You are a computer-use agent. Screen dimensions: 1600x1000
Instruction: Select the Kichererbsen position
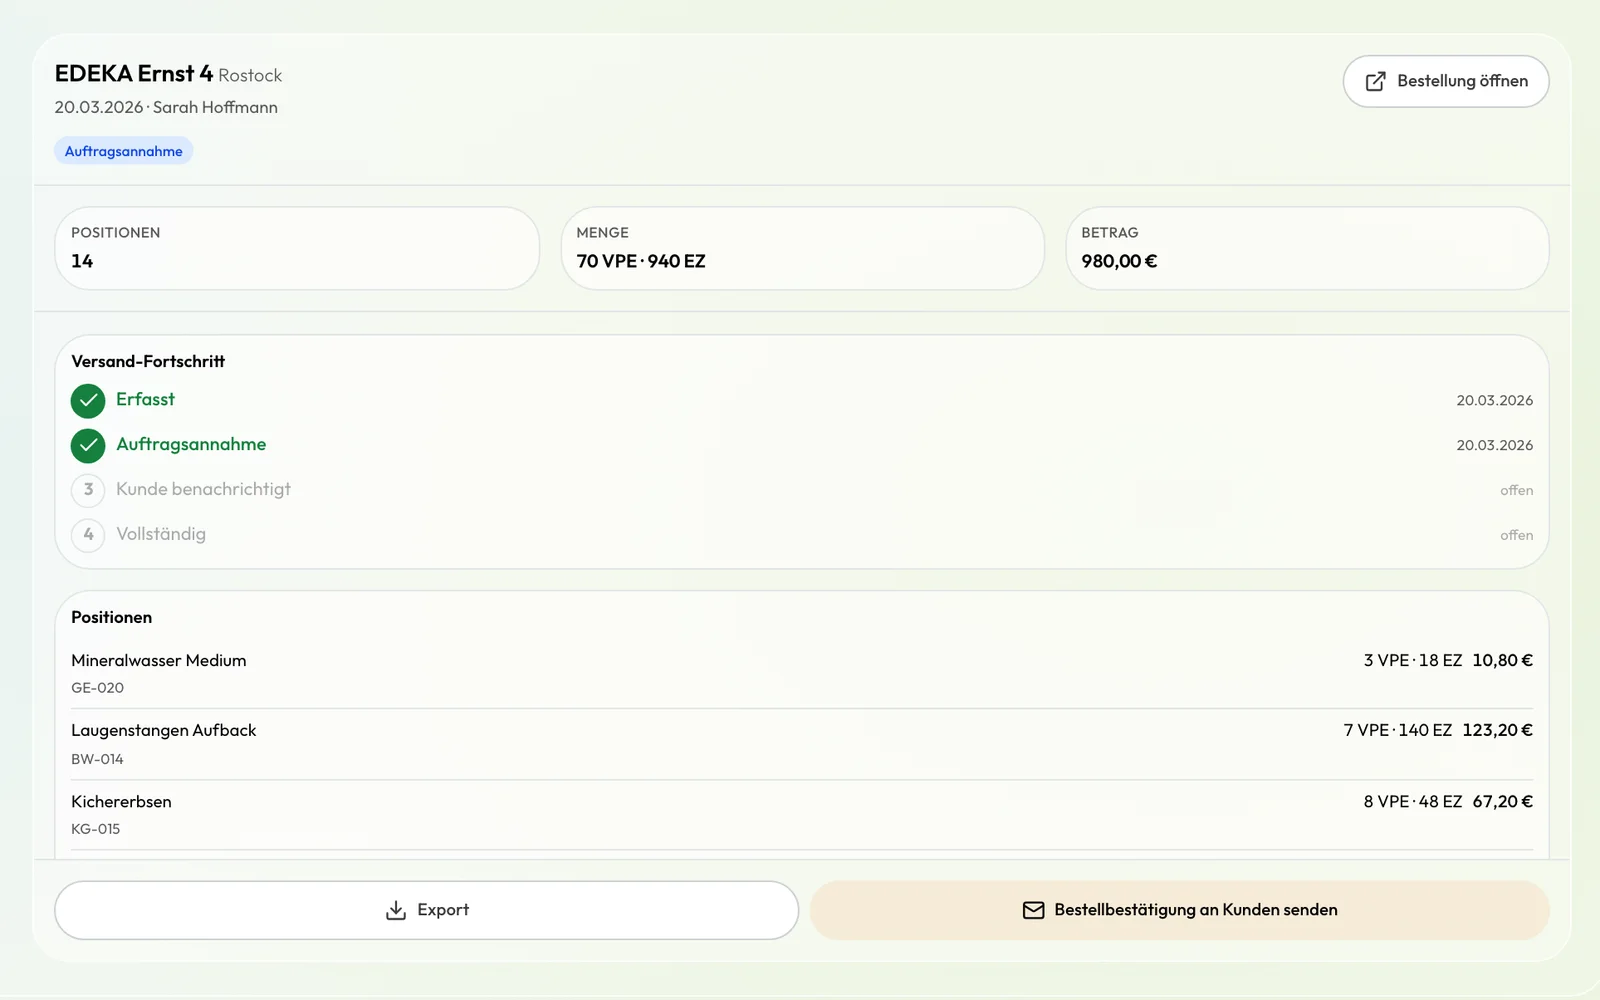coord(802,815)
